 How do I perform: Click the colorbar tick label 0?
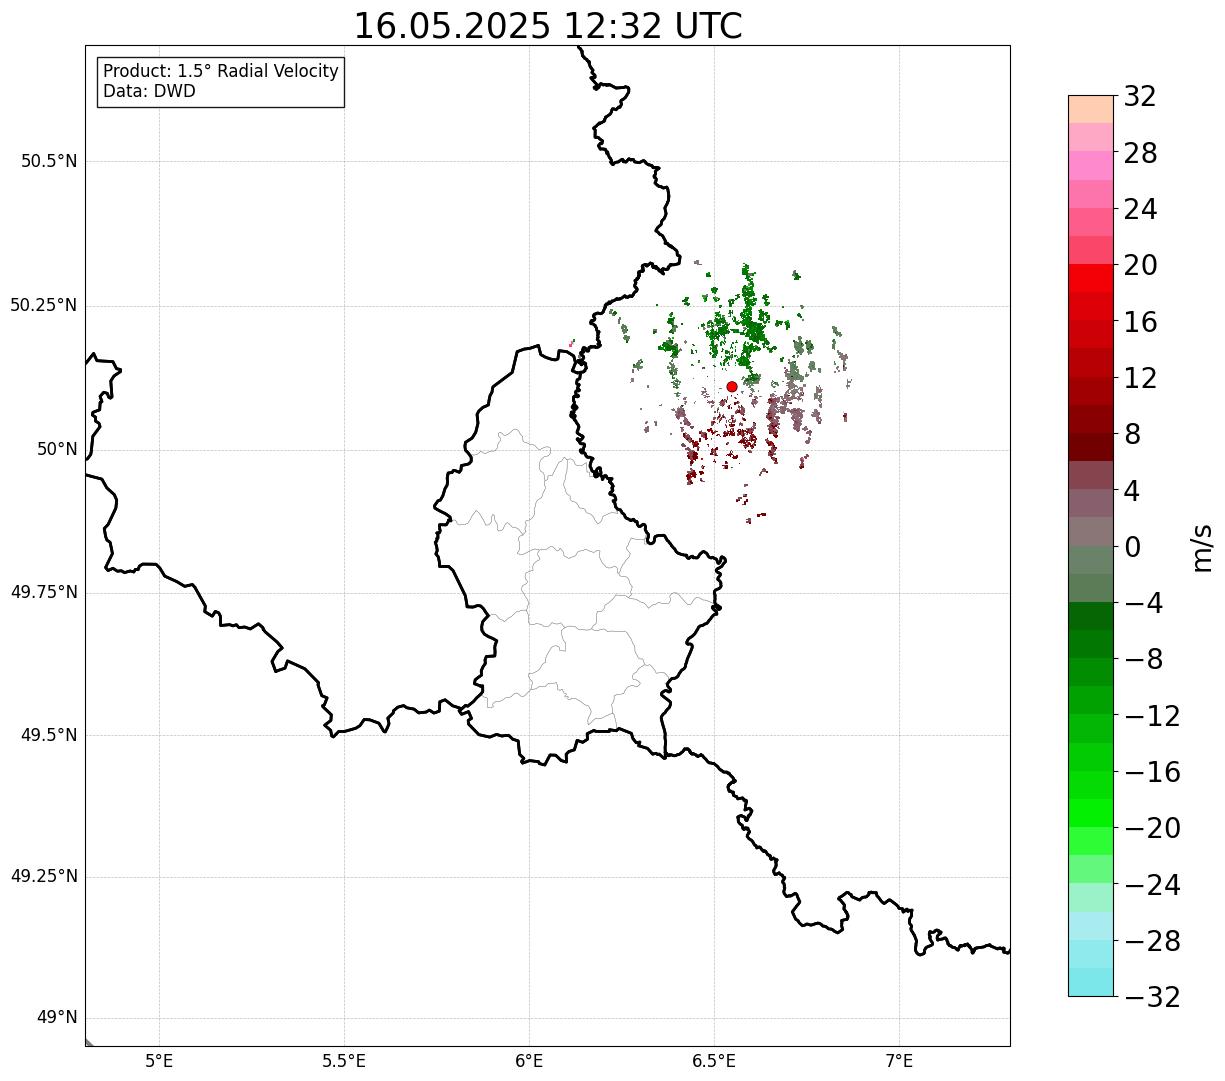pyautogui.click(x=1132, y=547)
